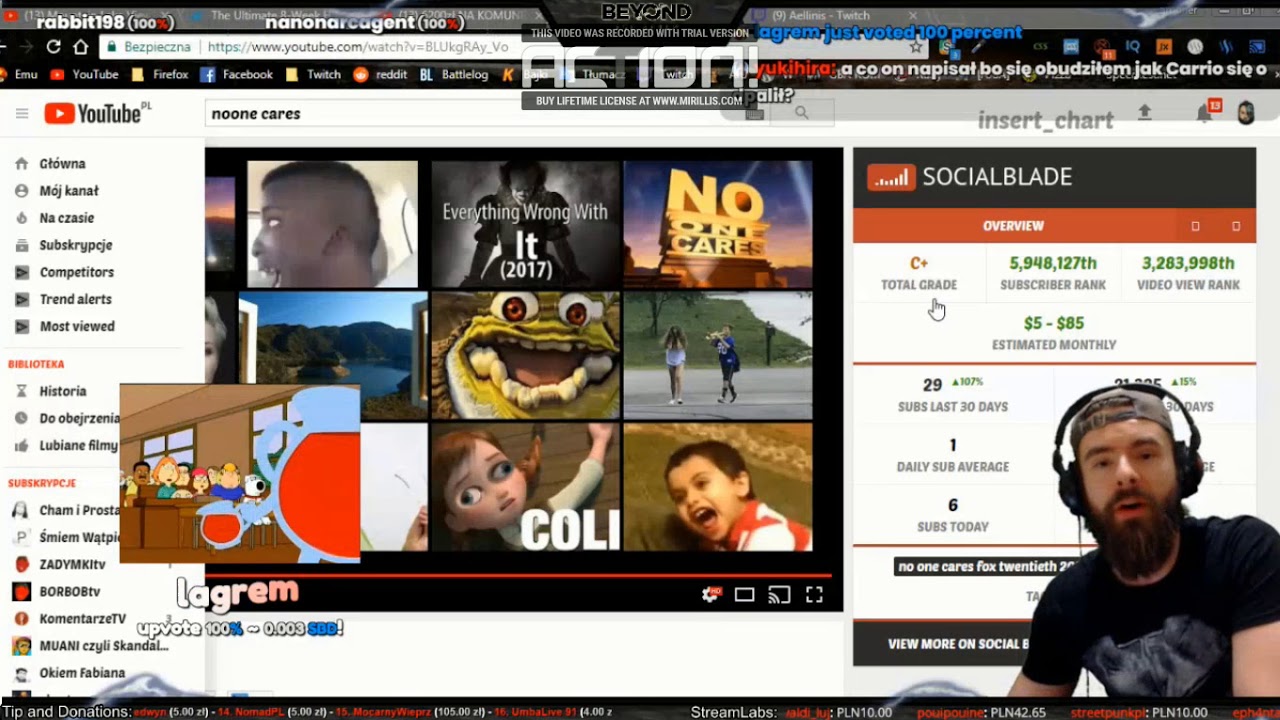Click the YouTube search magnifier button
This screenshot has height=720, width=1280.
801,113
